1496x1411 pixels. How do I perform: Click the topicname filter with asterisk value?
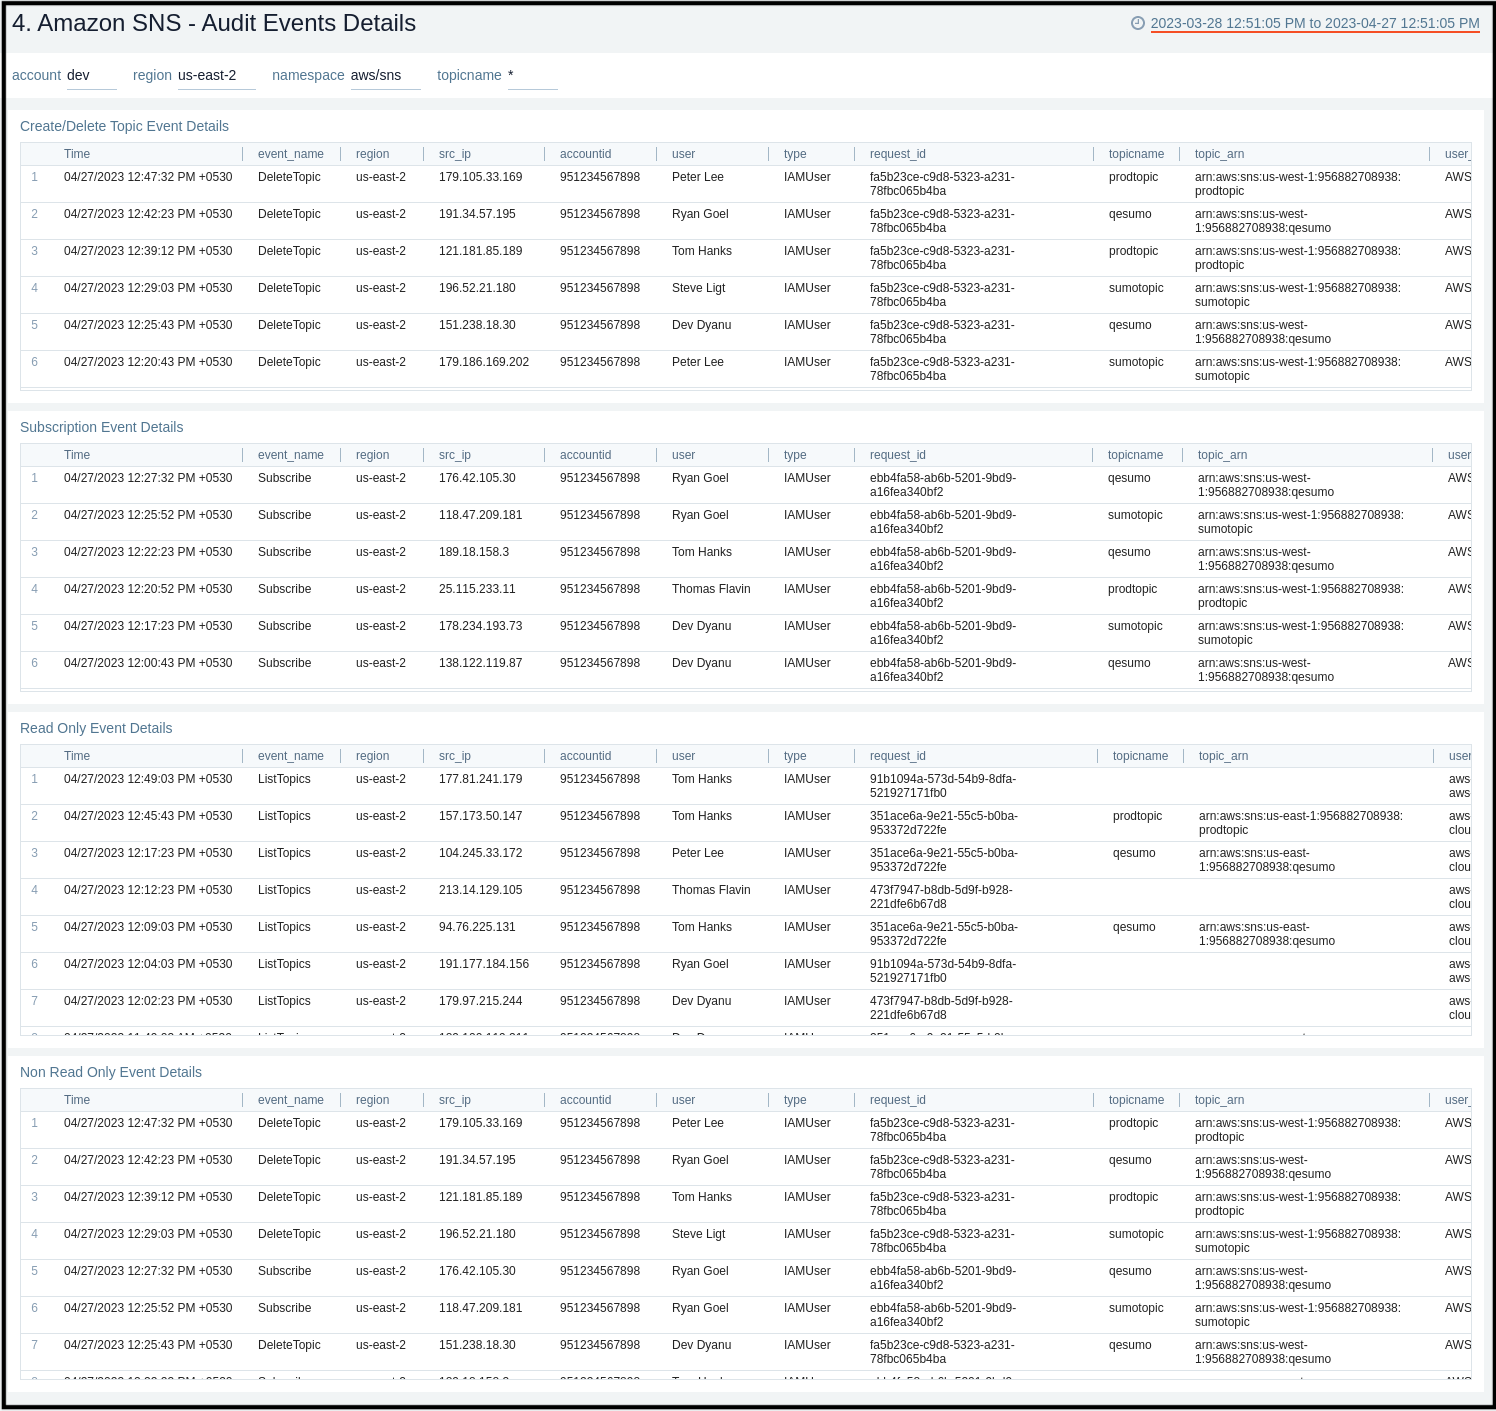click(x=532, y=76)
